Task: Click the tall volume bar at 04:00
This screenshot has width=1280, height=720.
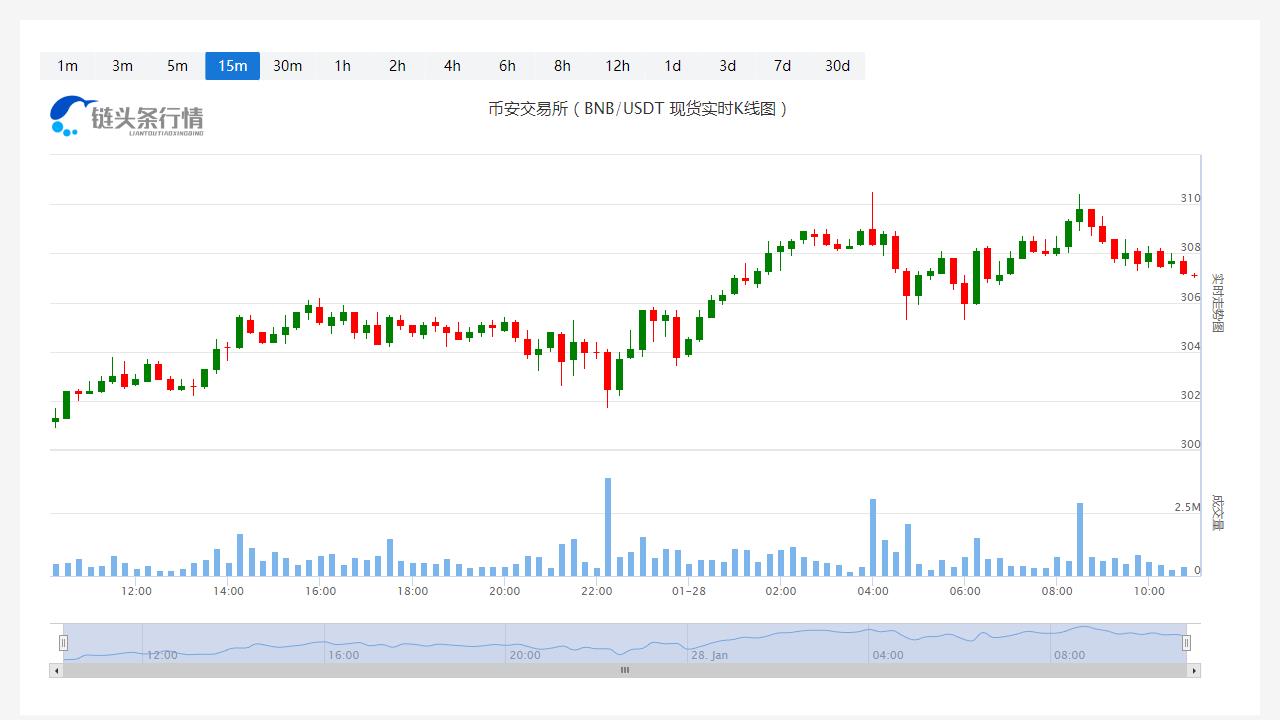Action: tap(873, 537)
